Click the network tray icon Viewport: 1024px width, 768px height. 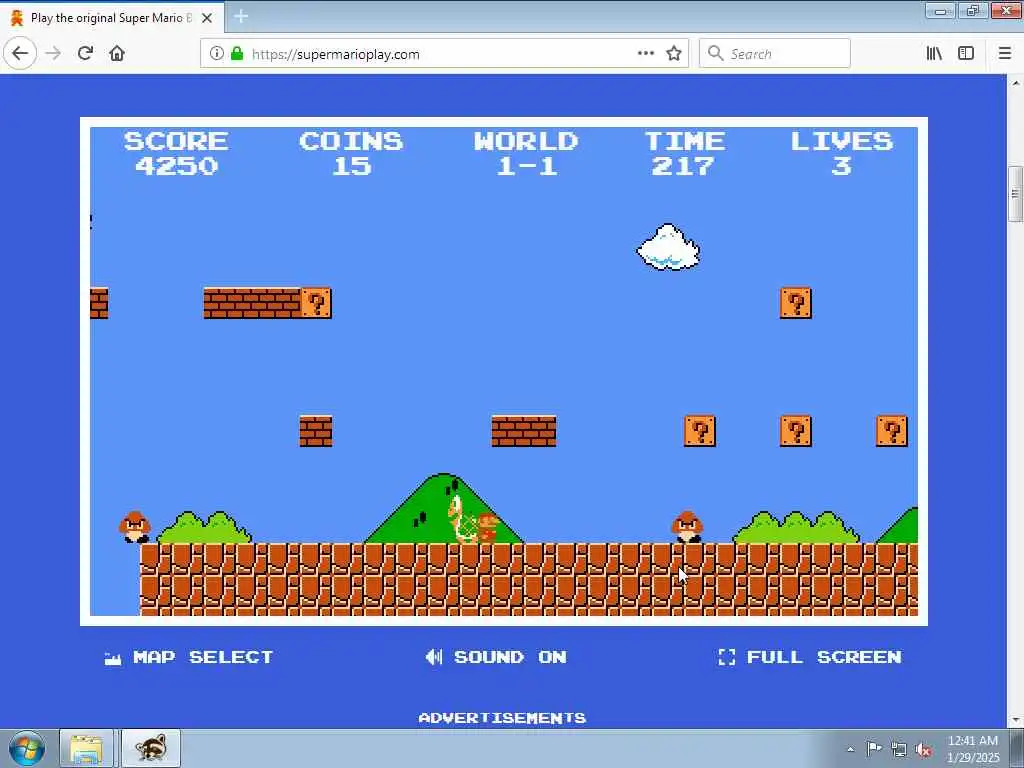pyautogui.click(x=899, y=749)
